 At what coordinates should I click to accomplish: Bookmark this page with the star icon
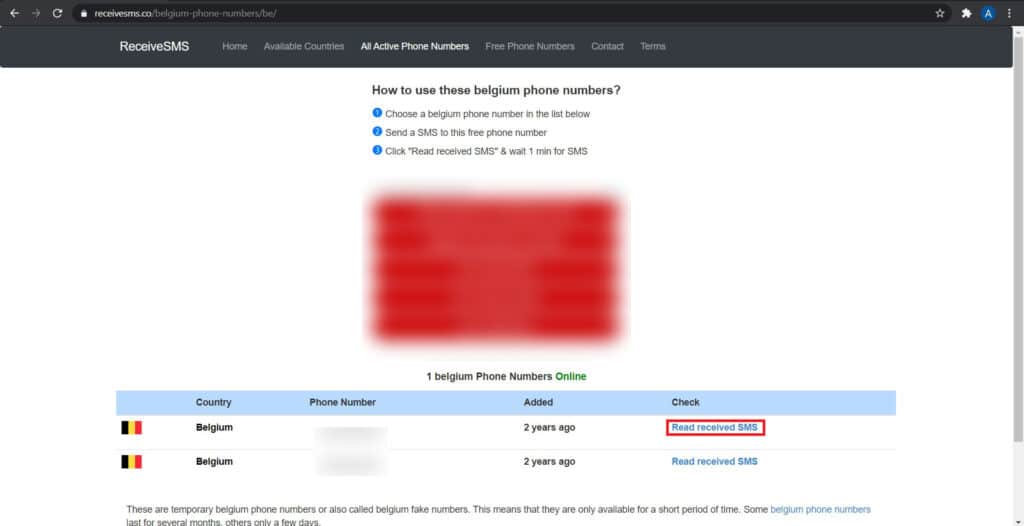(940, 13)
